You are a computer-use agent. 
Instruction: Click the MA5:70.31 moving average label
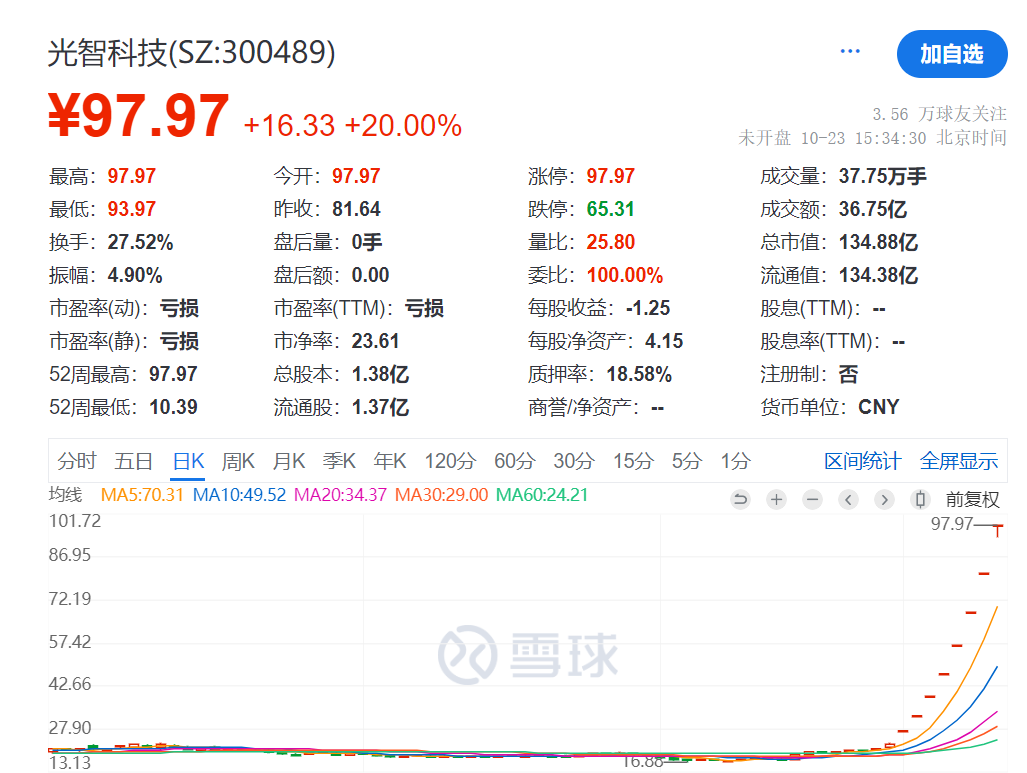pos(142,495)
